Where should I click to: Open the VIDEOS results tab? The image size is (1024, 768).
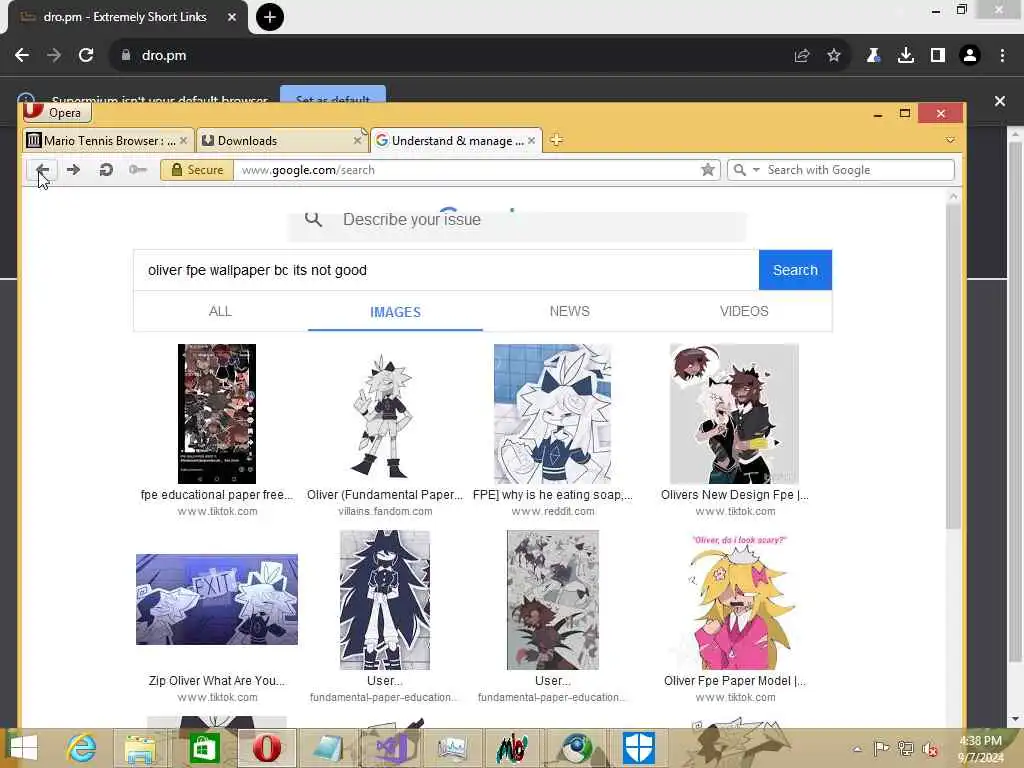tap(744, 312)
